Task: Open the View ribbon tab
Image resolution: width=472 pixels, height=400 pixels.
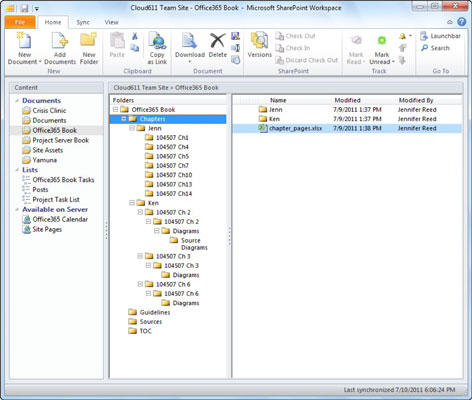Action: 111,22
